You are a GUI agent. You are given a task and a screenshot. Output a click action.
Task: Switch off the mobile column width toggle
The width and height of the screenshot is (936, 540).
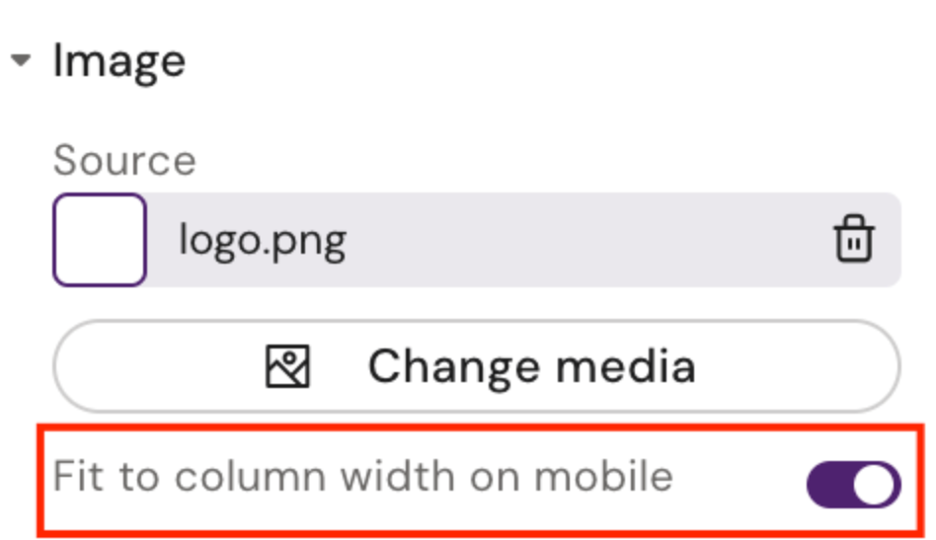[x=853, y=484]
